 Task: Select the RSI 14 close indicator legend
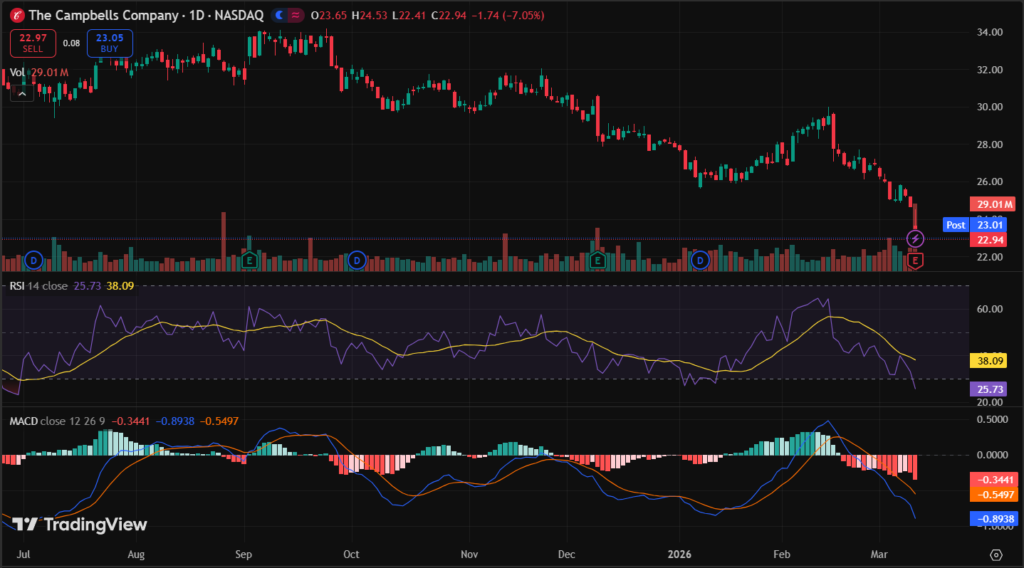coord(40,286)
